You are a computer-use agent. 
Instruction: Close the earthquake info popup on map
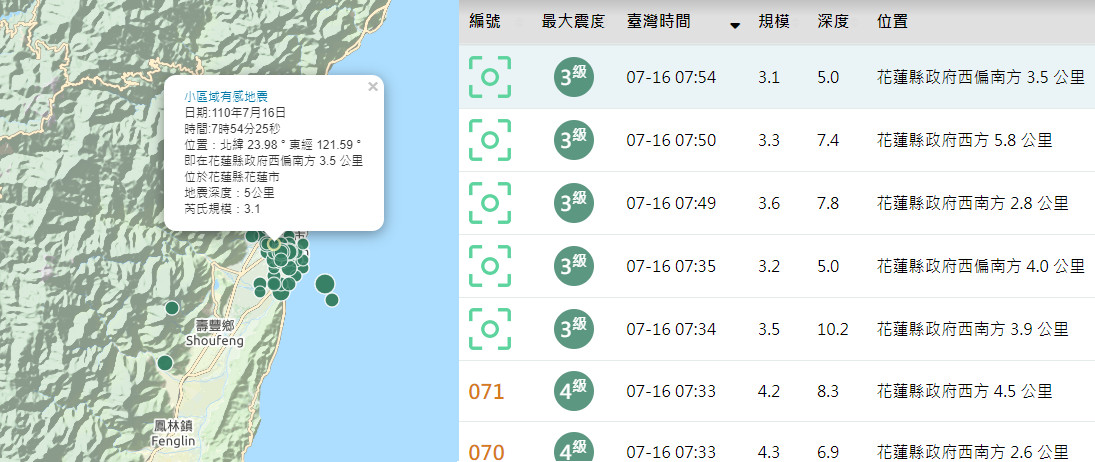[x=373, y=87]
